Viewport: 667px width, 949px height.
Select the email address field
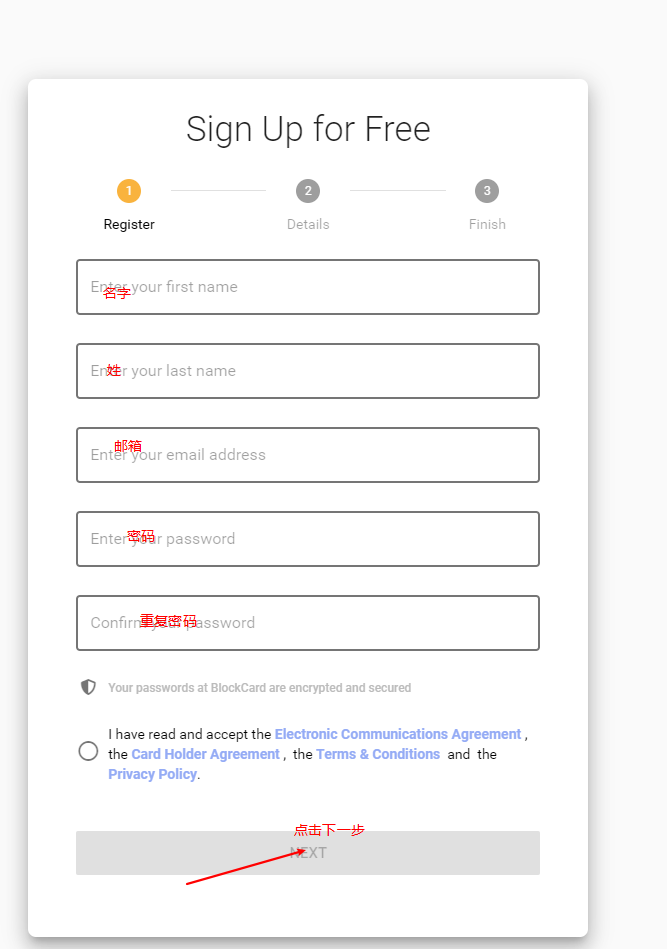[308, 455]
